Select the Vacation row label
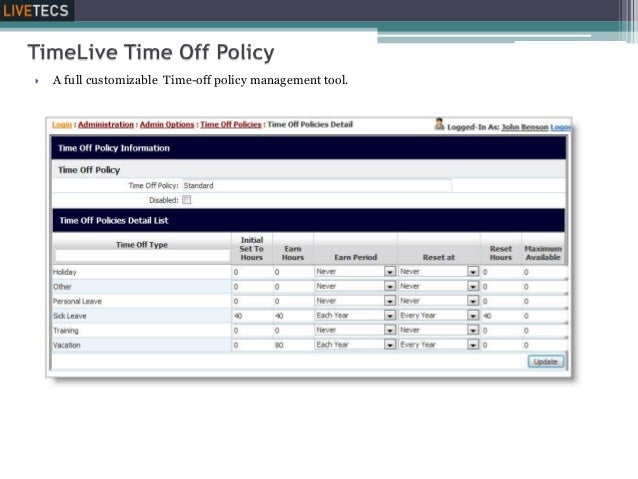Viewport: 638px width, 479px height. click(67, 345)
